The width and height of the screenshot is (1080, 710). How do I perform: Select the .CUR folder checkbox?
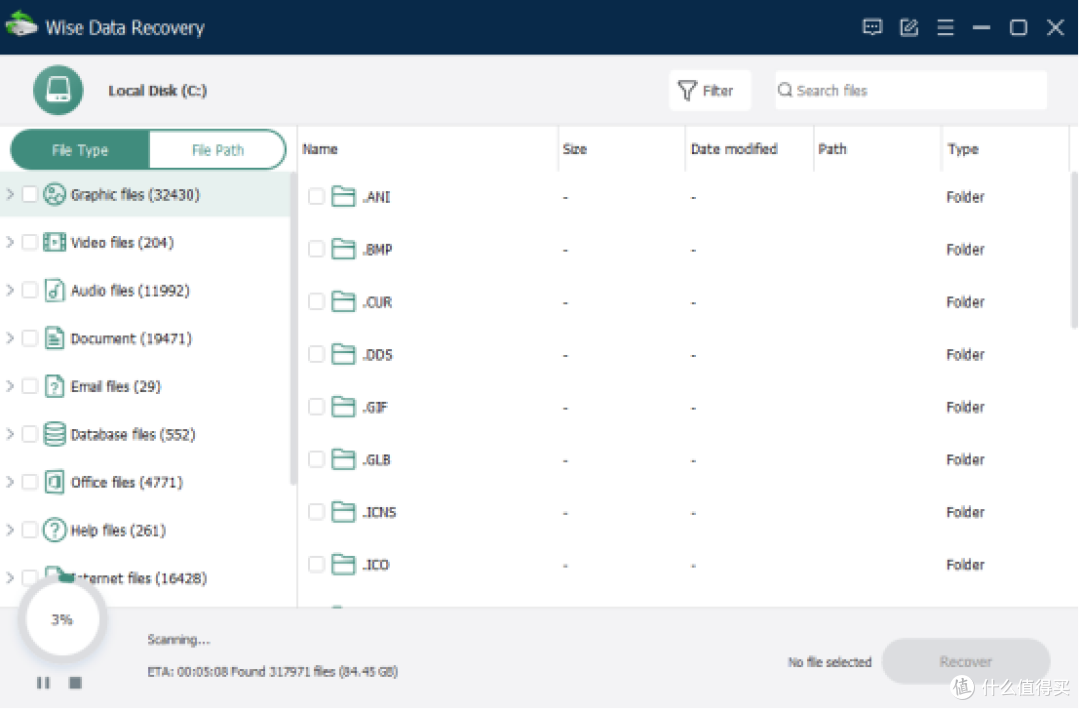point(316,302)
